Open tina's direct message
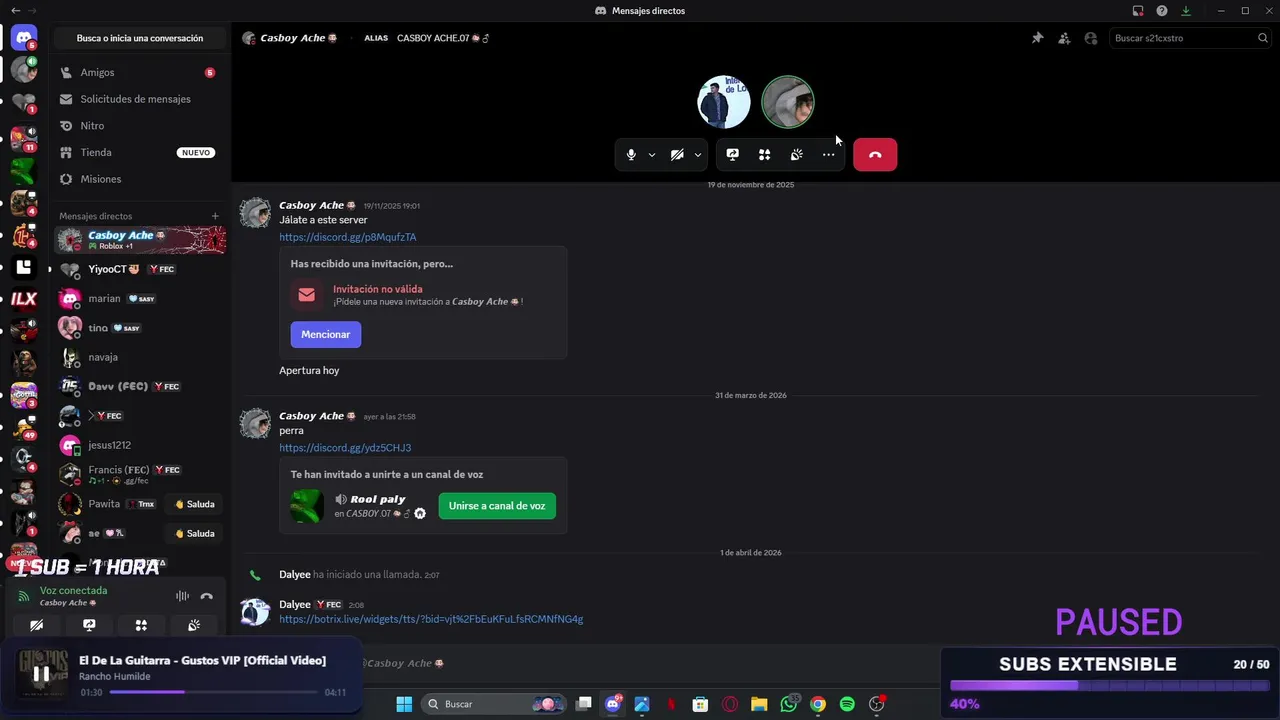Viewport: 1280px width, 720px height. point(140,328)
